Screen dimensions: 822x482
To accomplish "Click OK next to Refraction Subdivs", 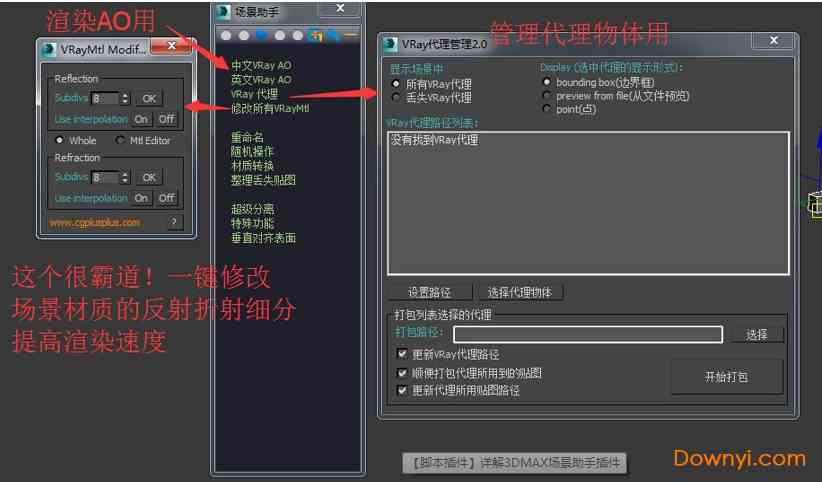I will click(149, 177).
